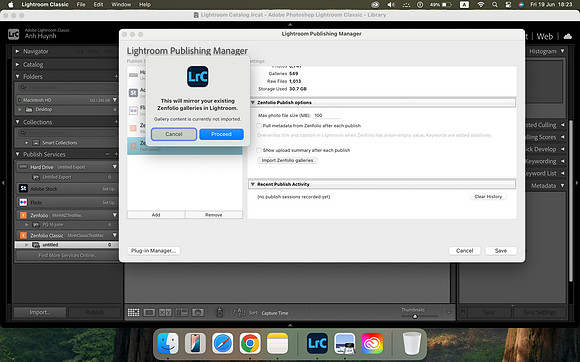Collapse the Collections panel
This screenshot has height=362, width=580.
click(x=17, y=122)
